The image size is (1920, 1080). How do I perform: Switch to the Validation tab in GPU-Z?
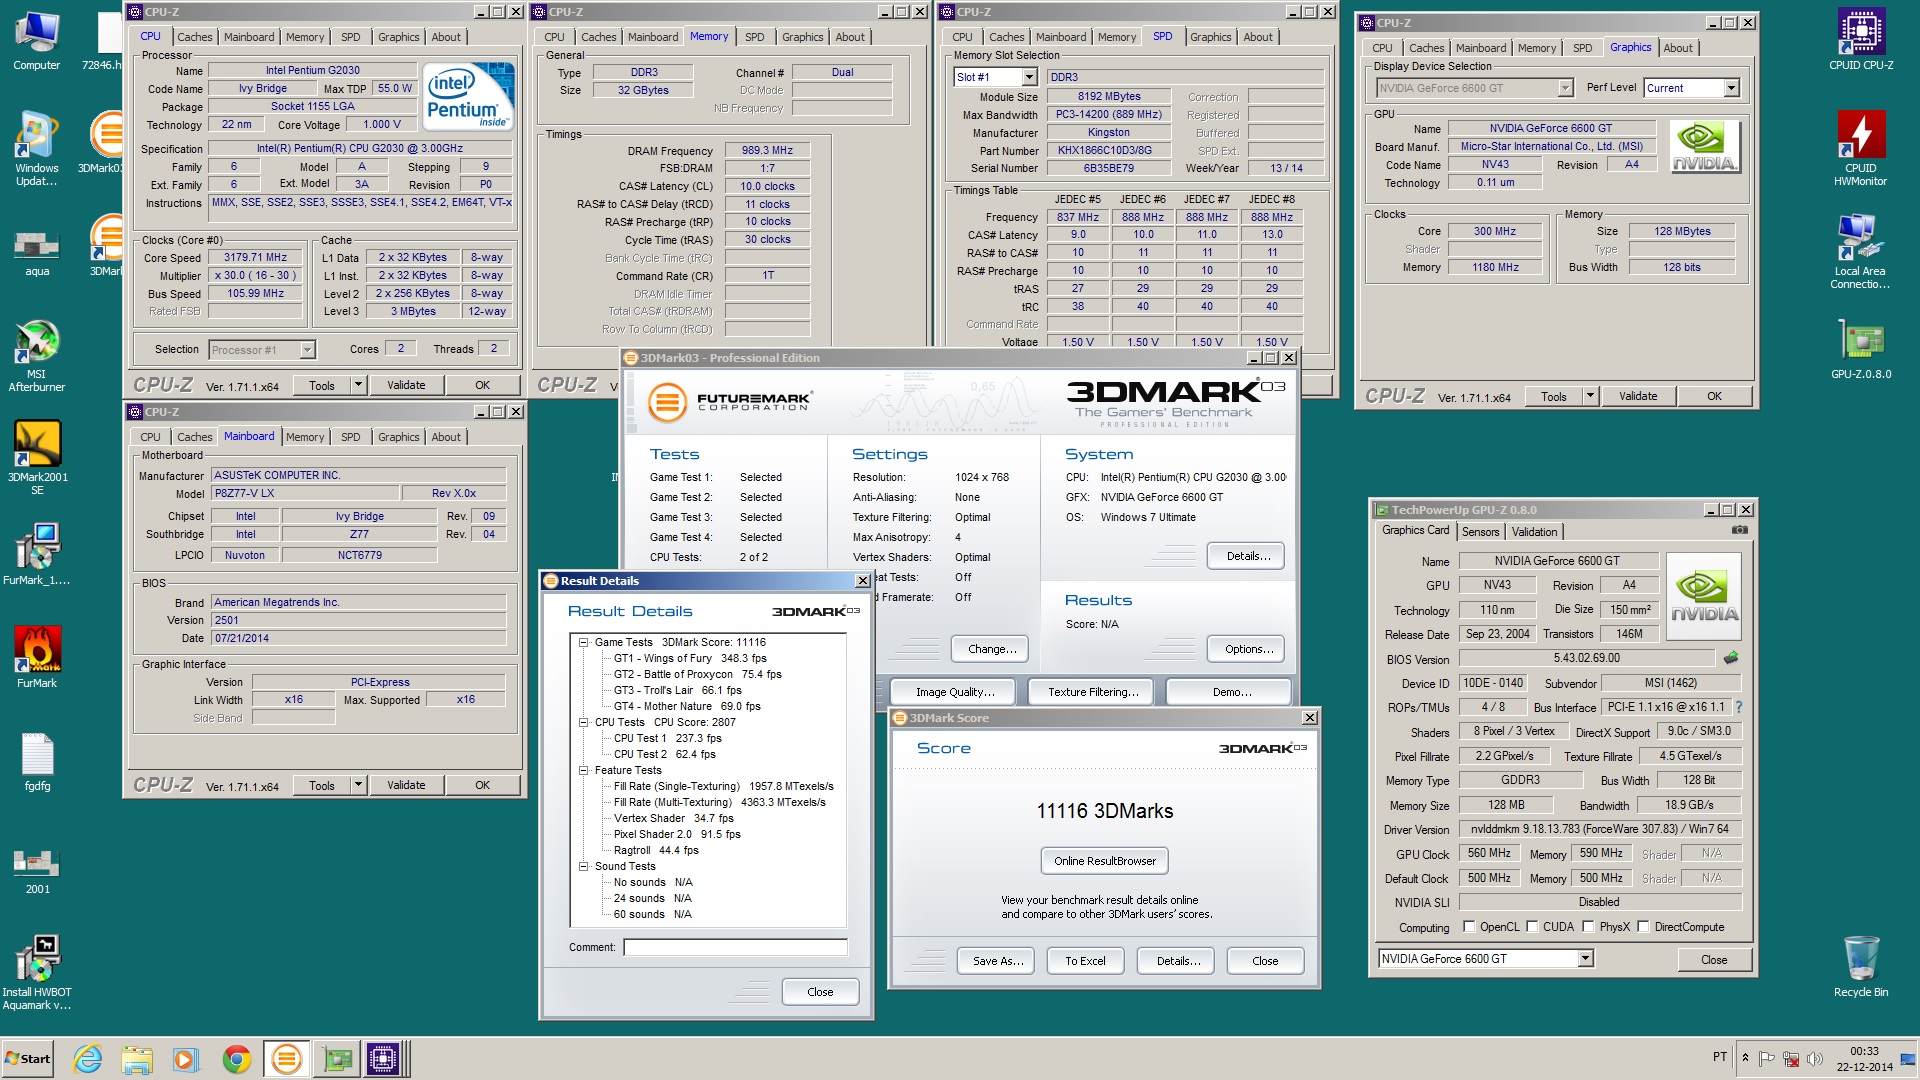click(1534, 532)
